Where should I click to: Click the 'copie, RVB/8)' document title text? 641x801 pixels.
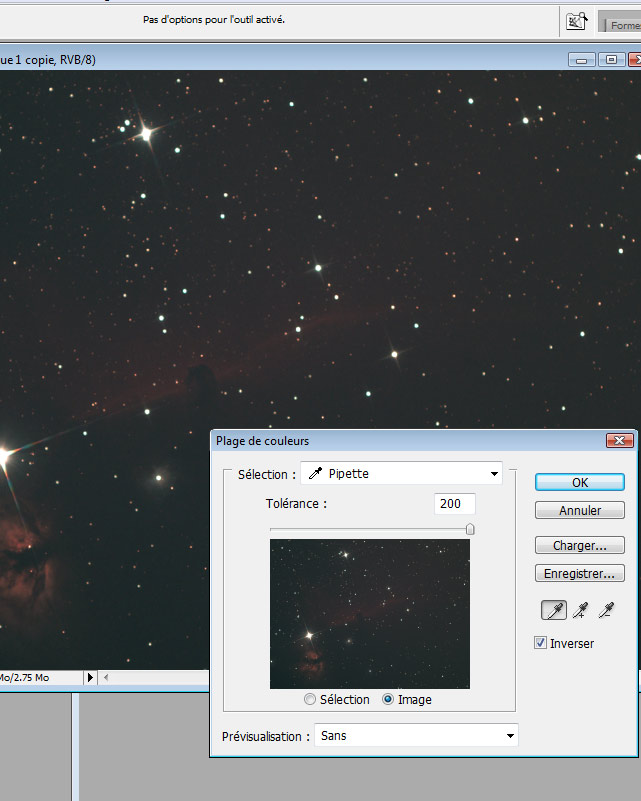point(60,60)
